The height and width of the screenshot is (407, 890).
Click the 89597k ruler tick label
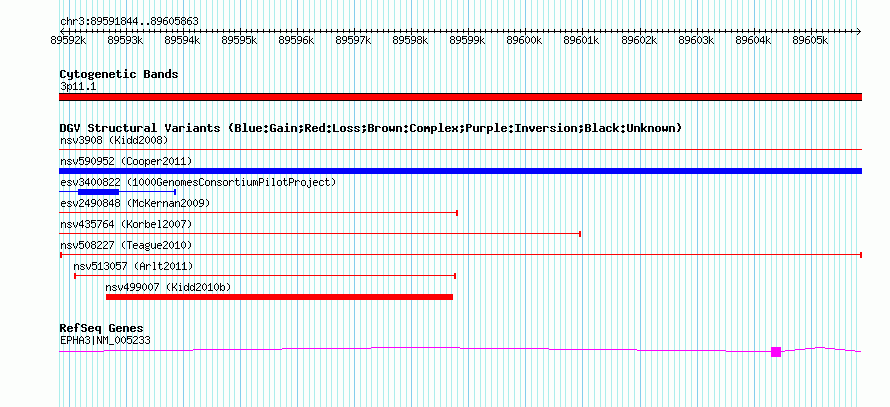click(x=354, y=40)
